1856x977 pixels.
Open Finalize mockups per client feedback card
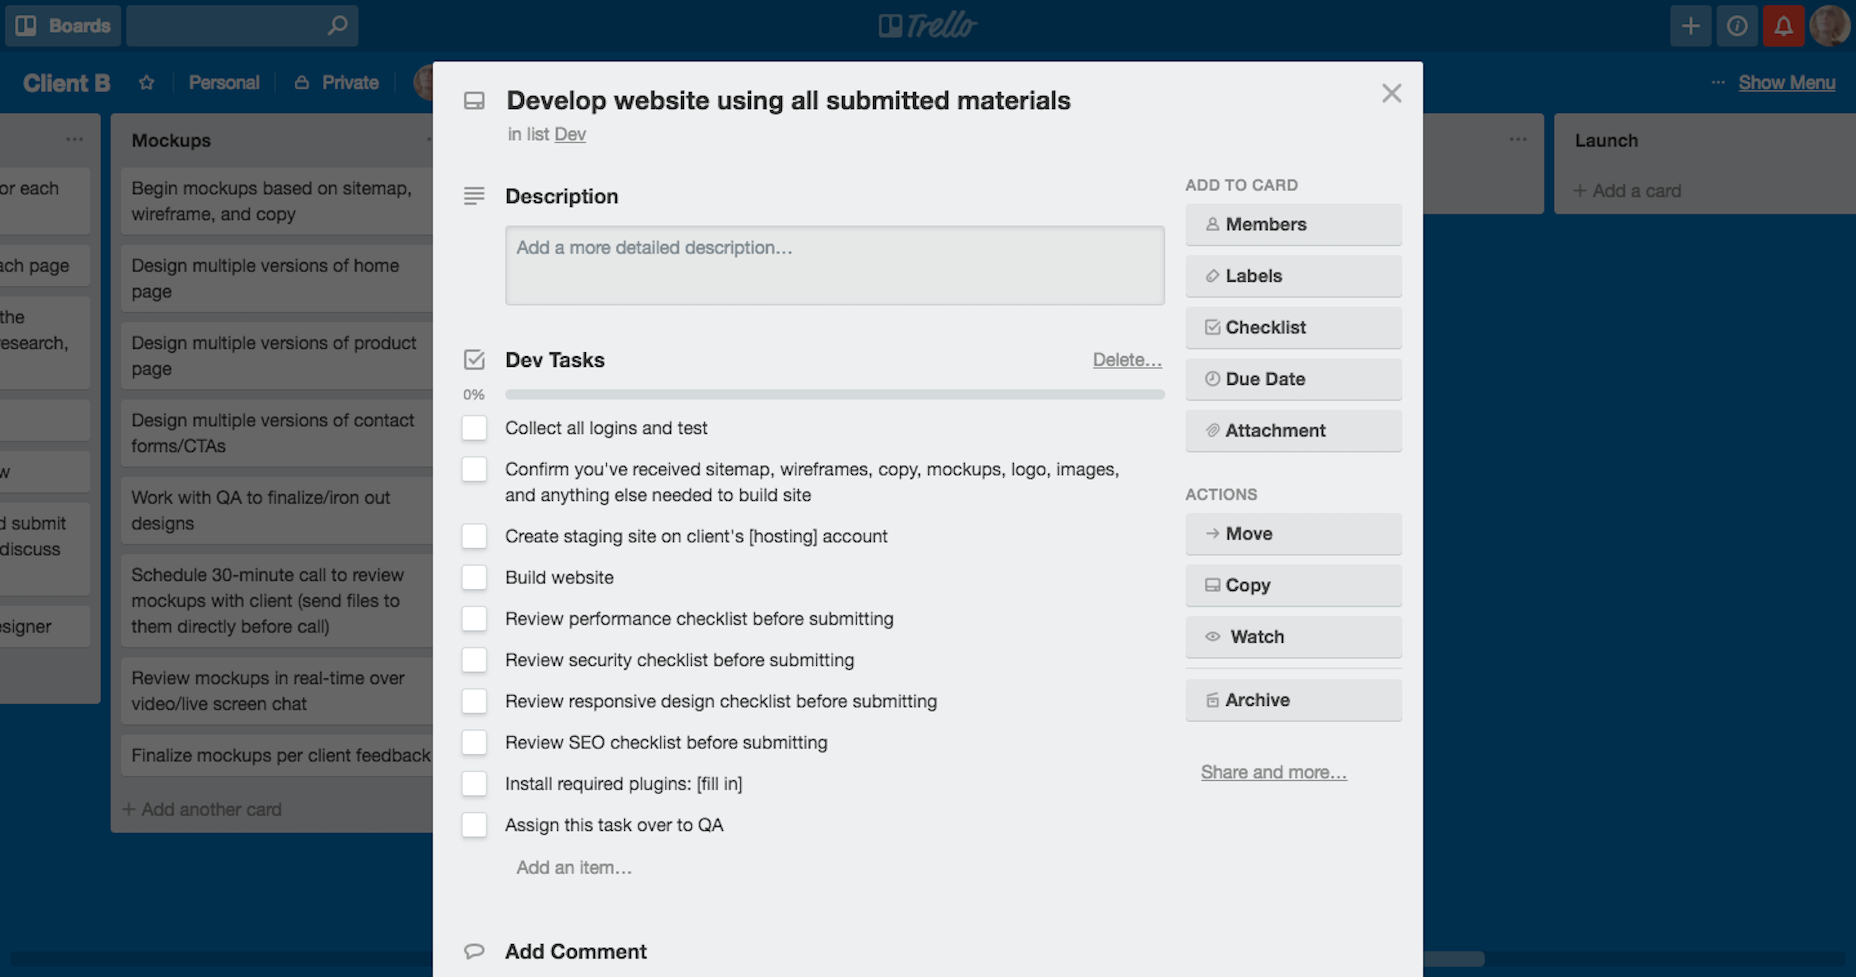(x=277, y=755)
